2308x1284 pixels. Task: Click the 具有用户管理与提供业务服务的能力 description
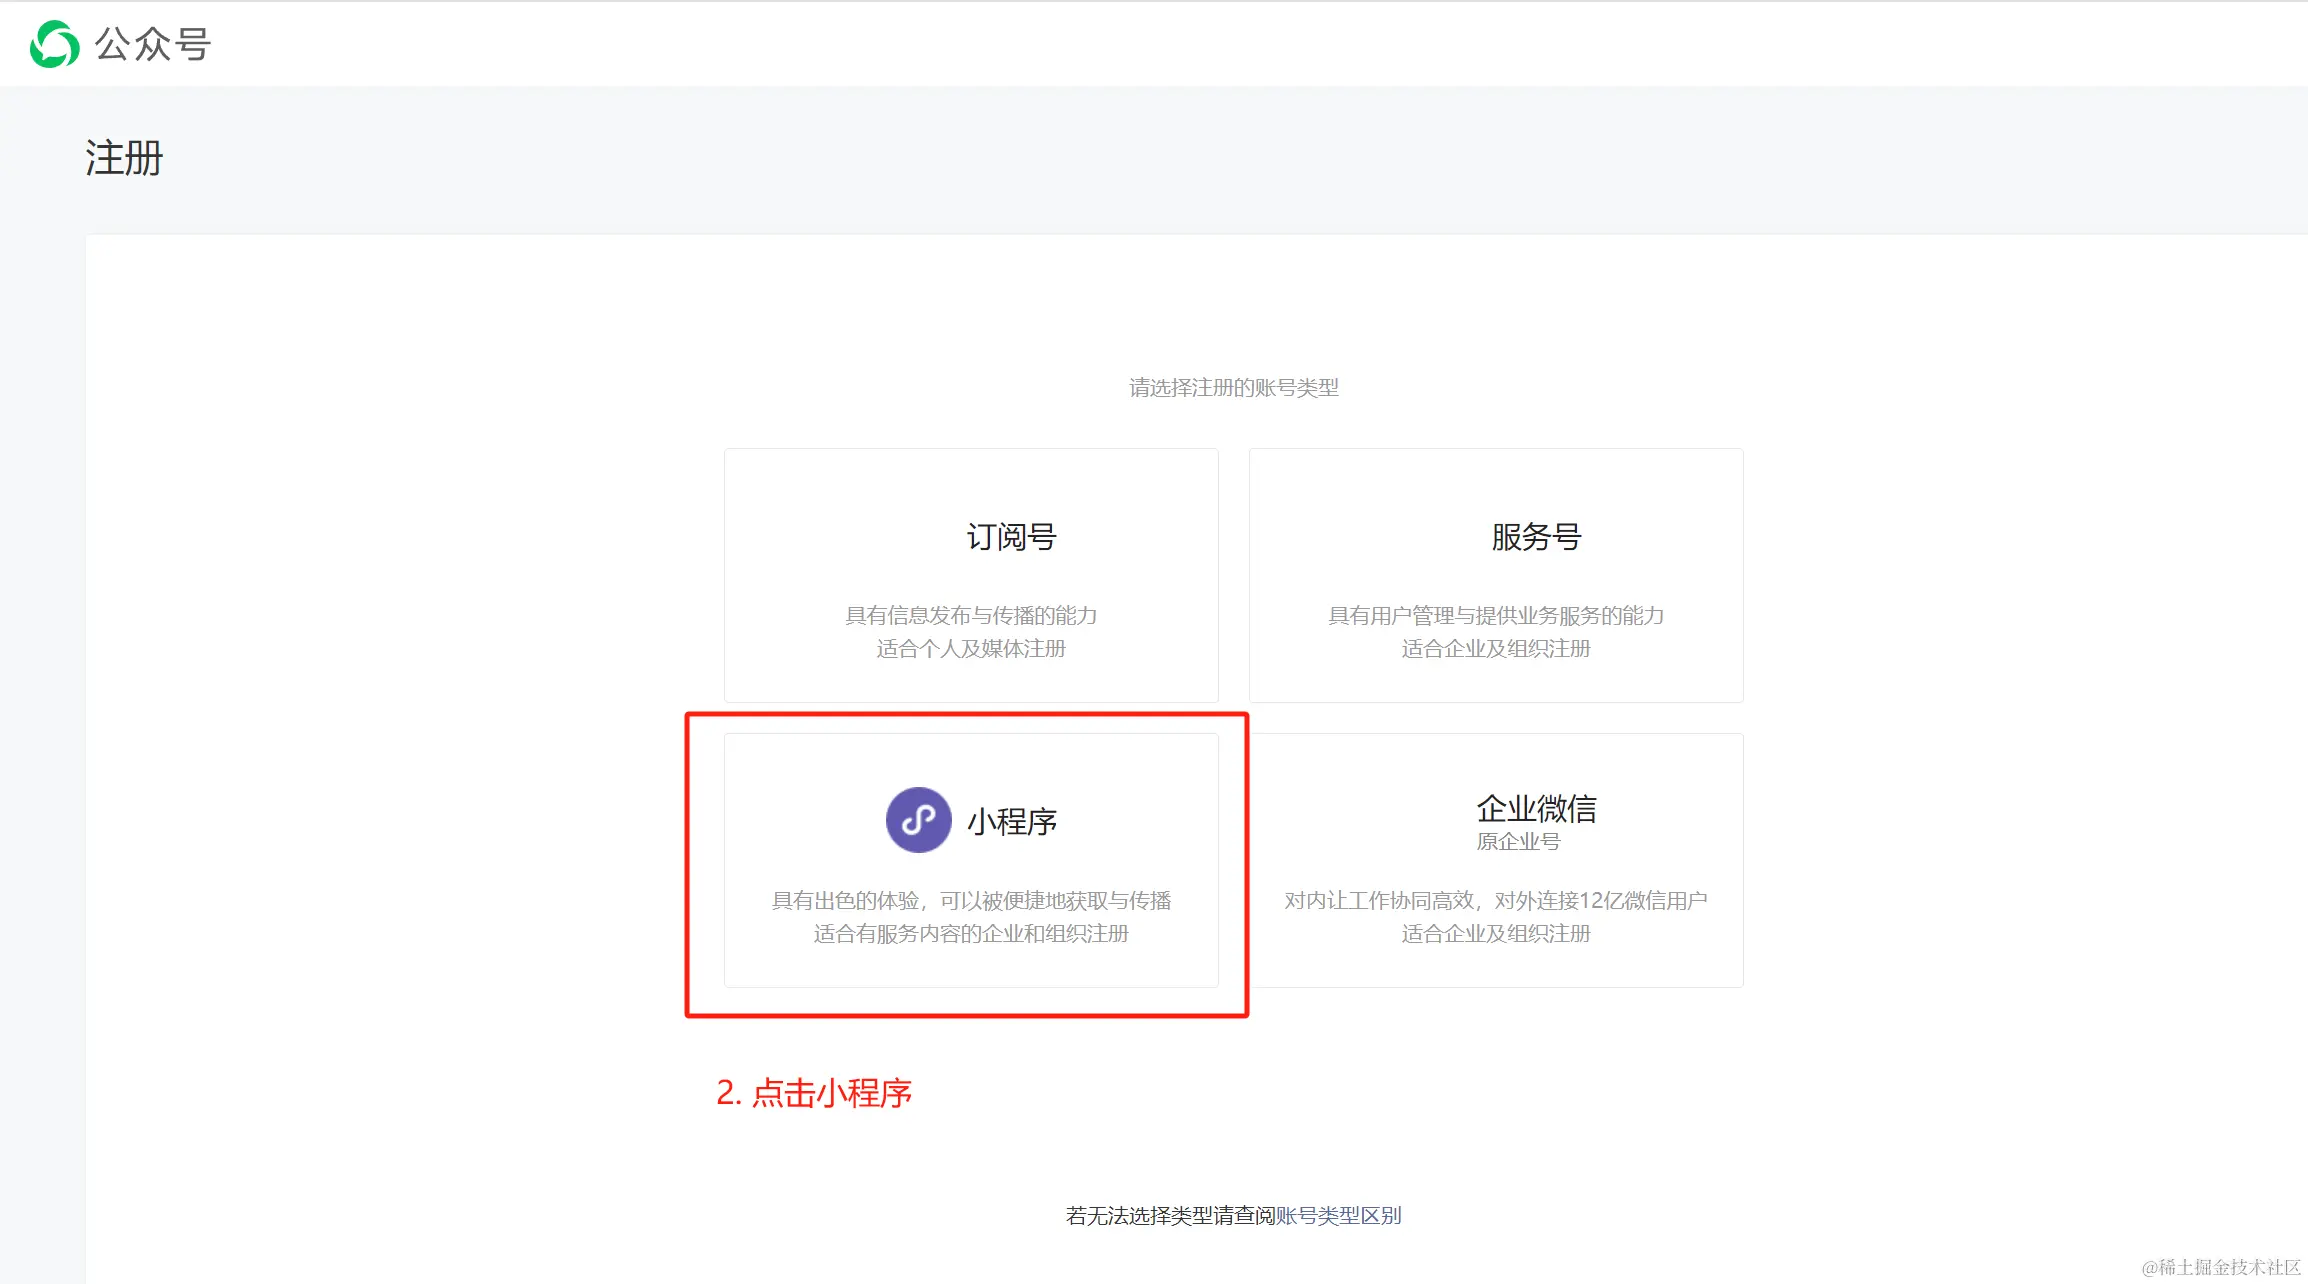1496,615
